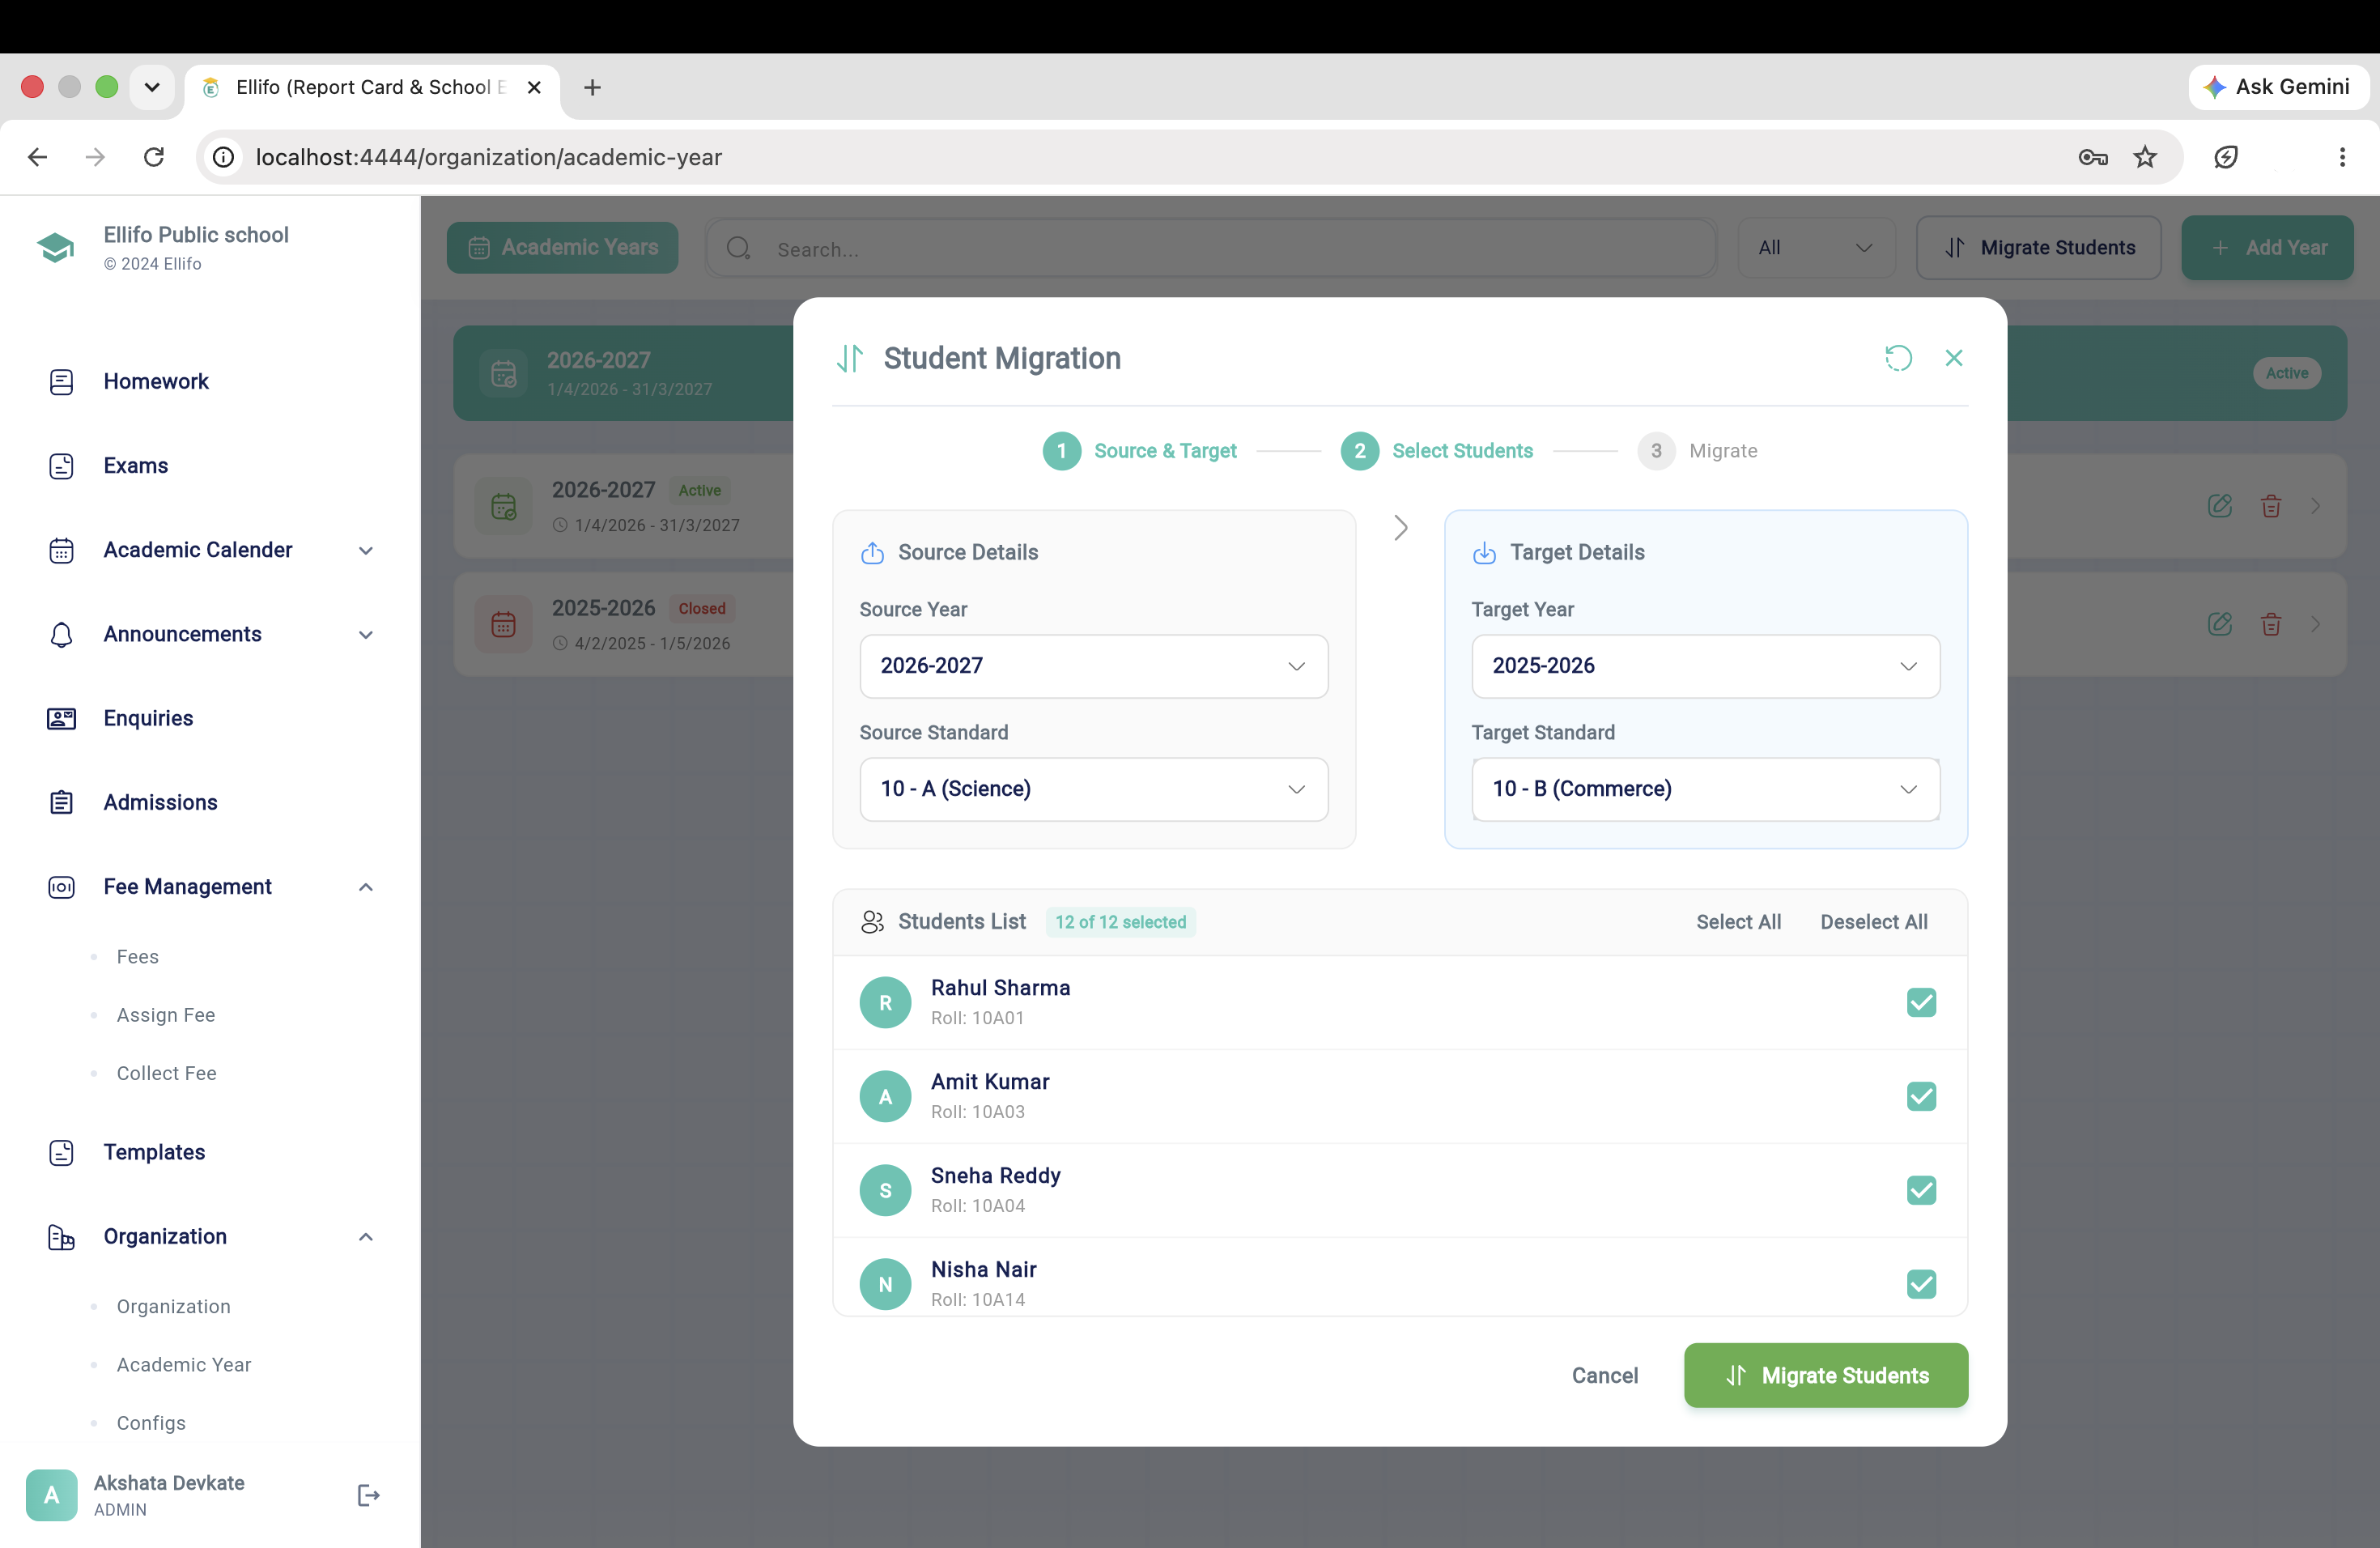Uncheck Amit Kumar's selection checkbox

pyautogui.click(x=1921, y=1096)
